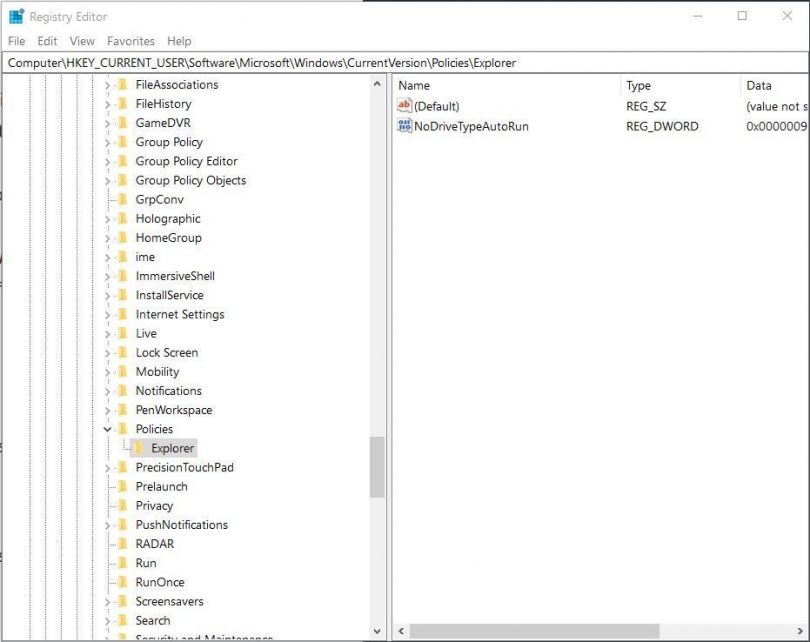Expand the Internet Settings key
The height and width of the screenshot is (642, 810).
coord(106,314)
